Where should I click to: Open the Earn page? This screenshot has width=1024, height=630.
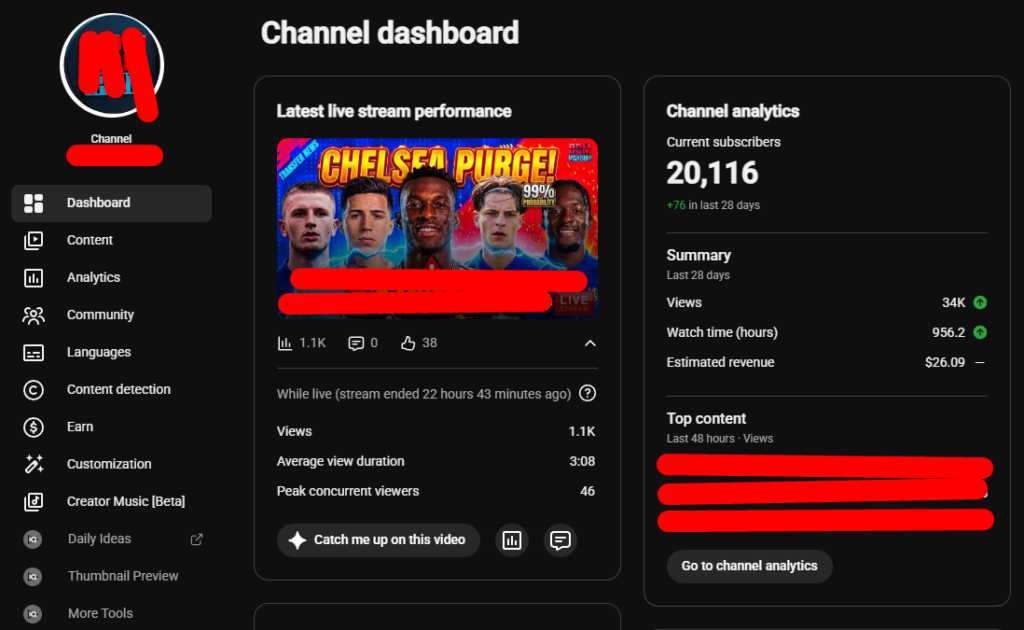pos(112,427)
